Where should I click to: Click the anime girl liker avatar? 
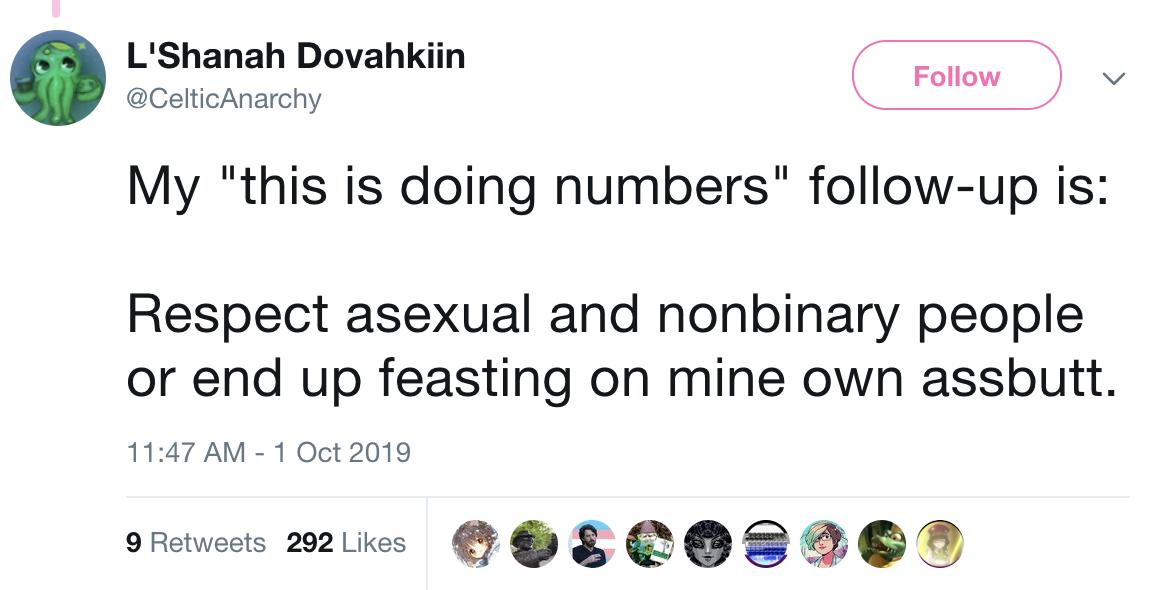(x=475, y=544)
